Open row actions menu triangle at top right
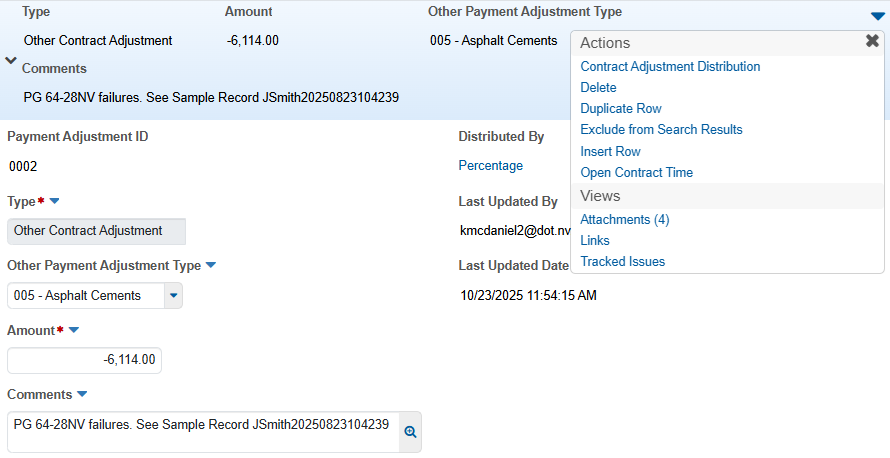This screenshot has height=458, width=890. click(x=878, y=16)
